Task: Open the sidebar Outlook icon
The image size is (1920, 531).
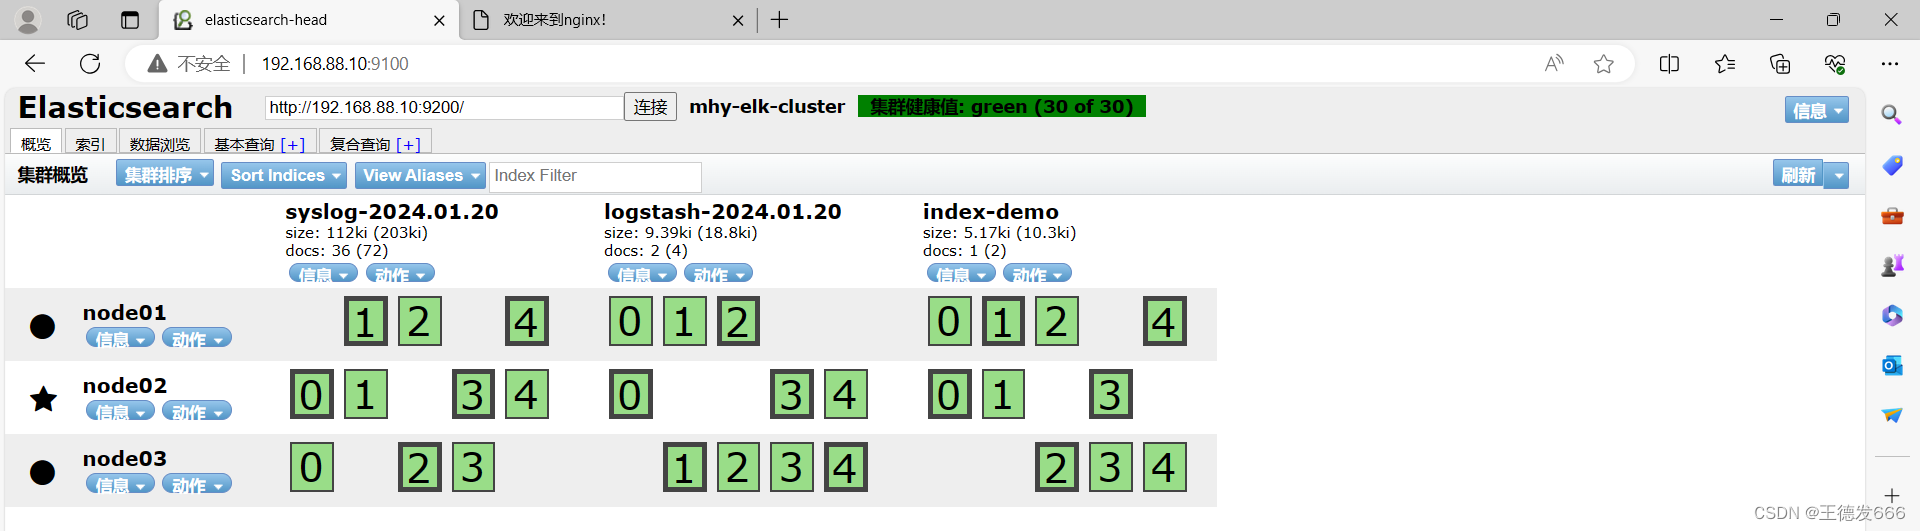Action: coord(1892,365)
